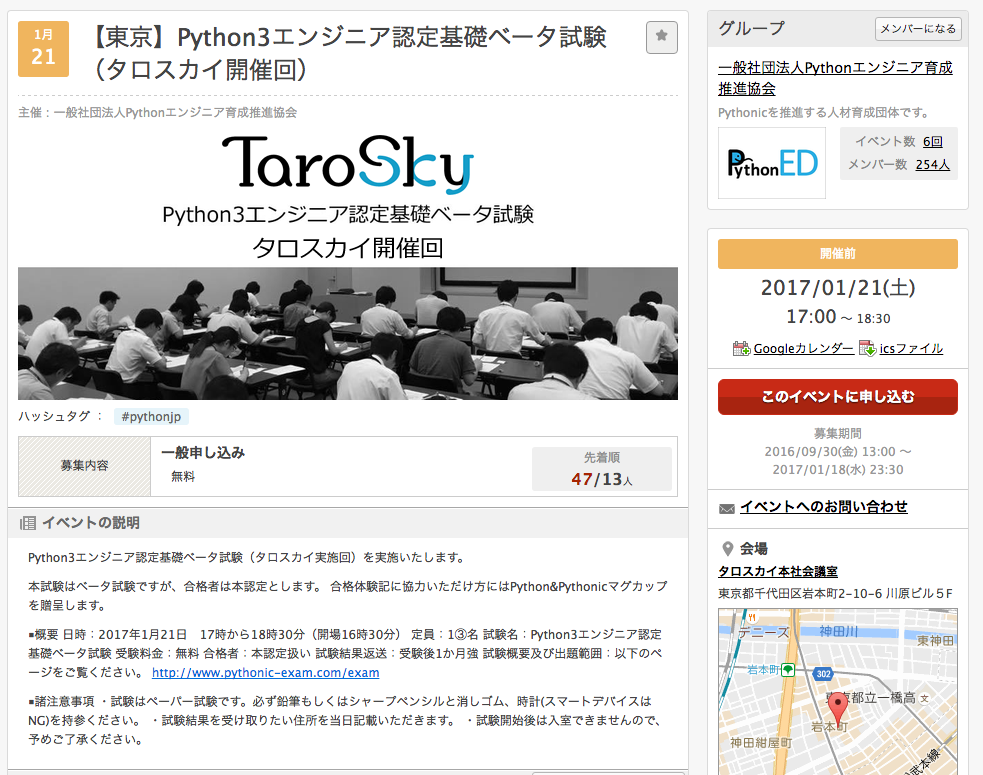The height and width of the screenshot is (775, 983).
Task: Click the 無料 price text
Action: (x=183, y=477)
